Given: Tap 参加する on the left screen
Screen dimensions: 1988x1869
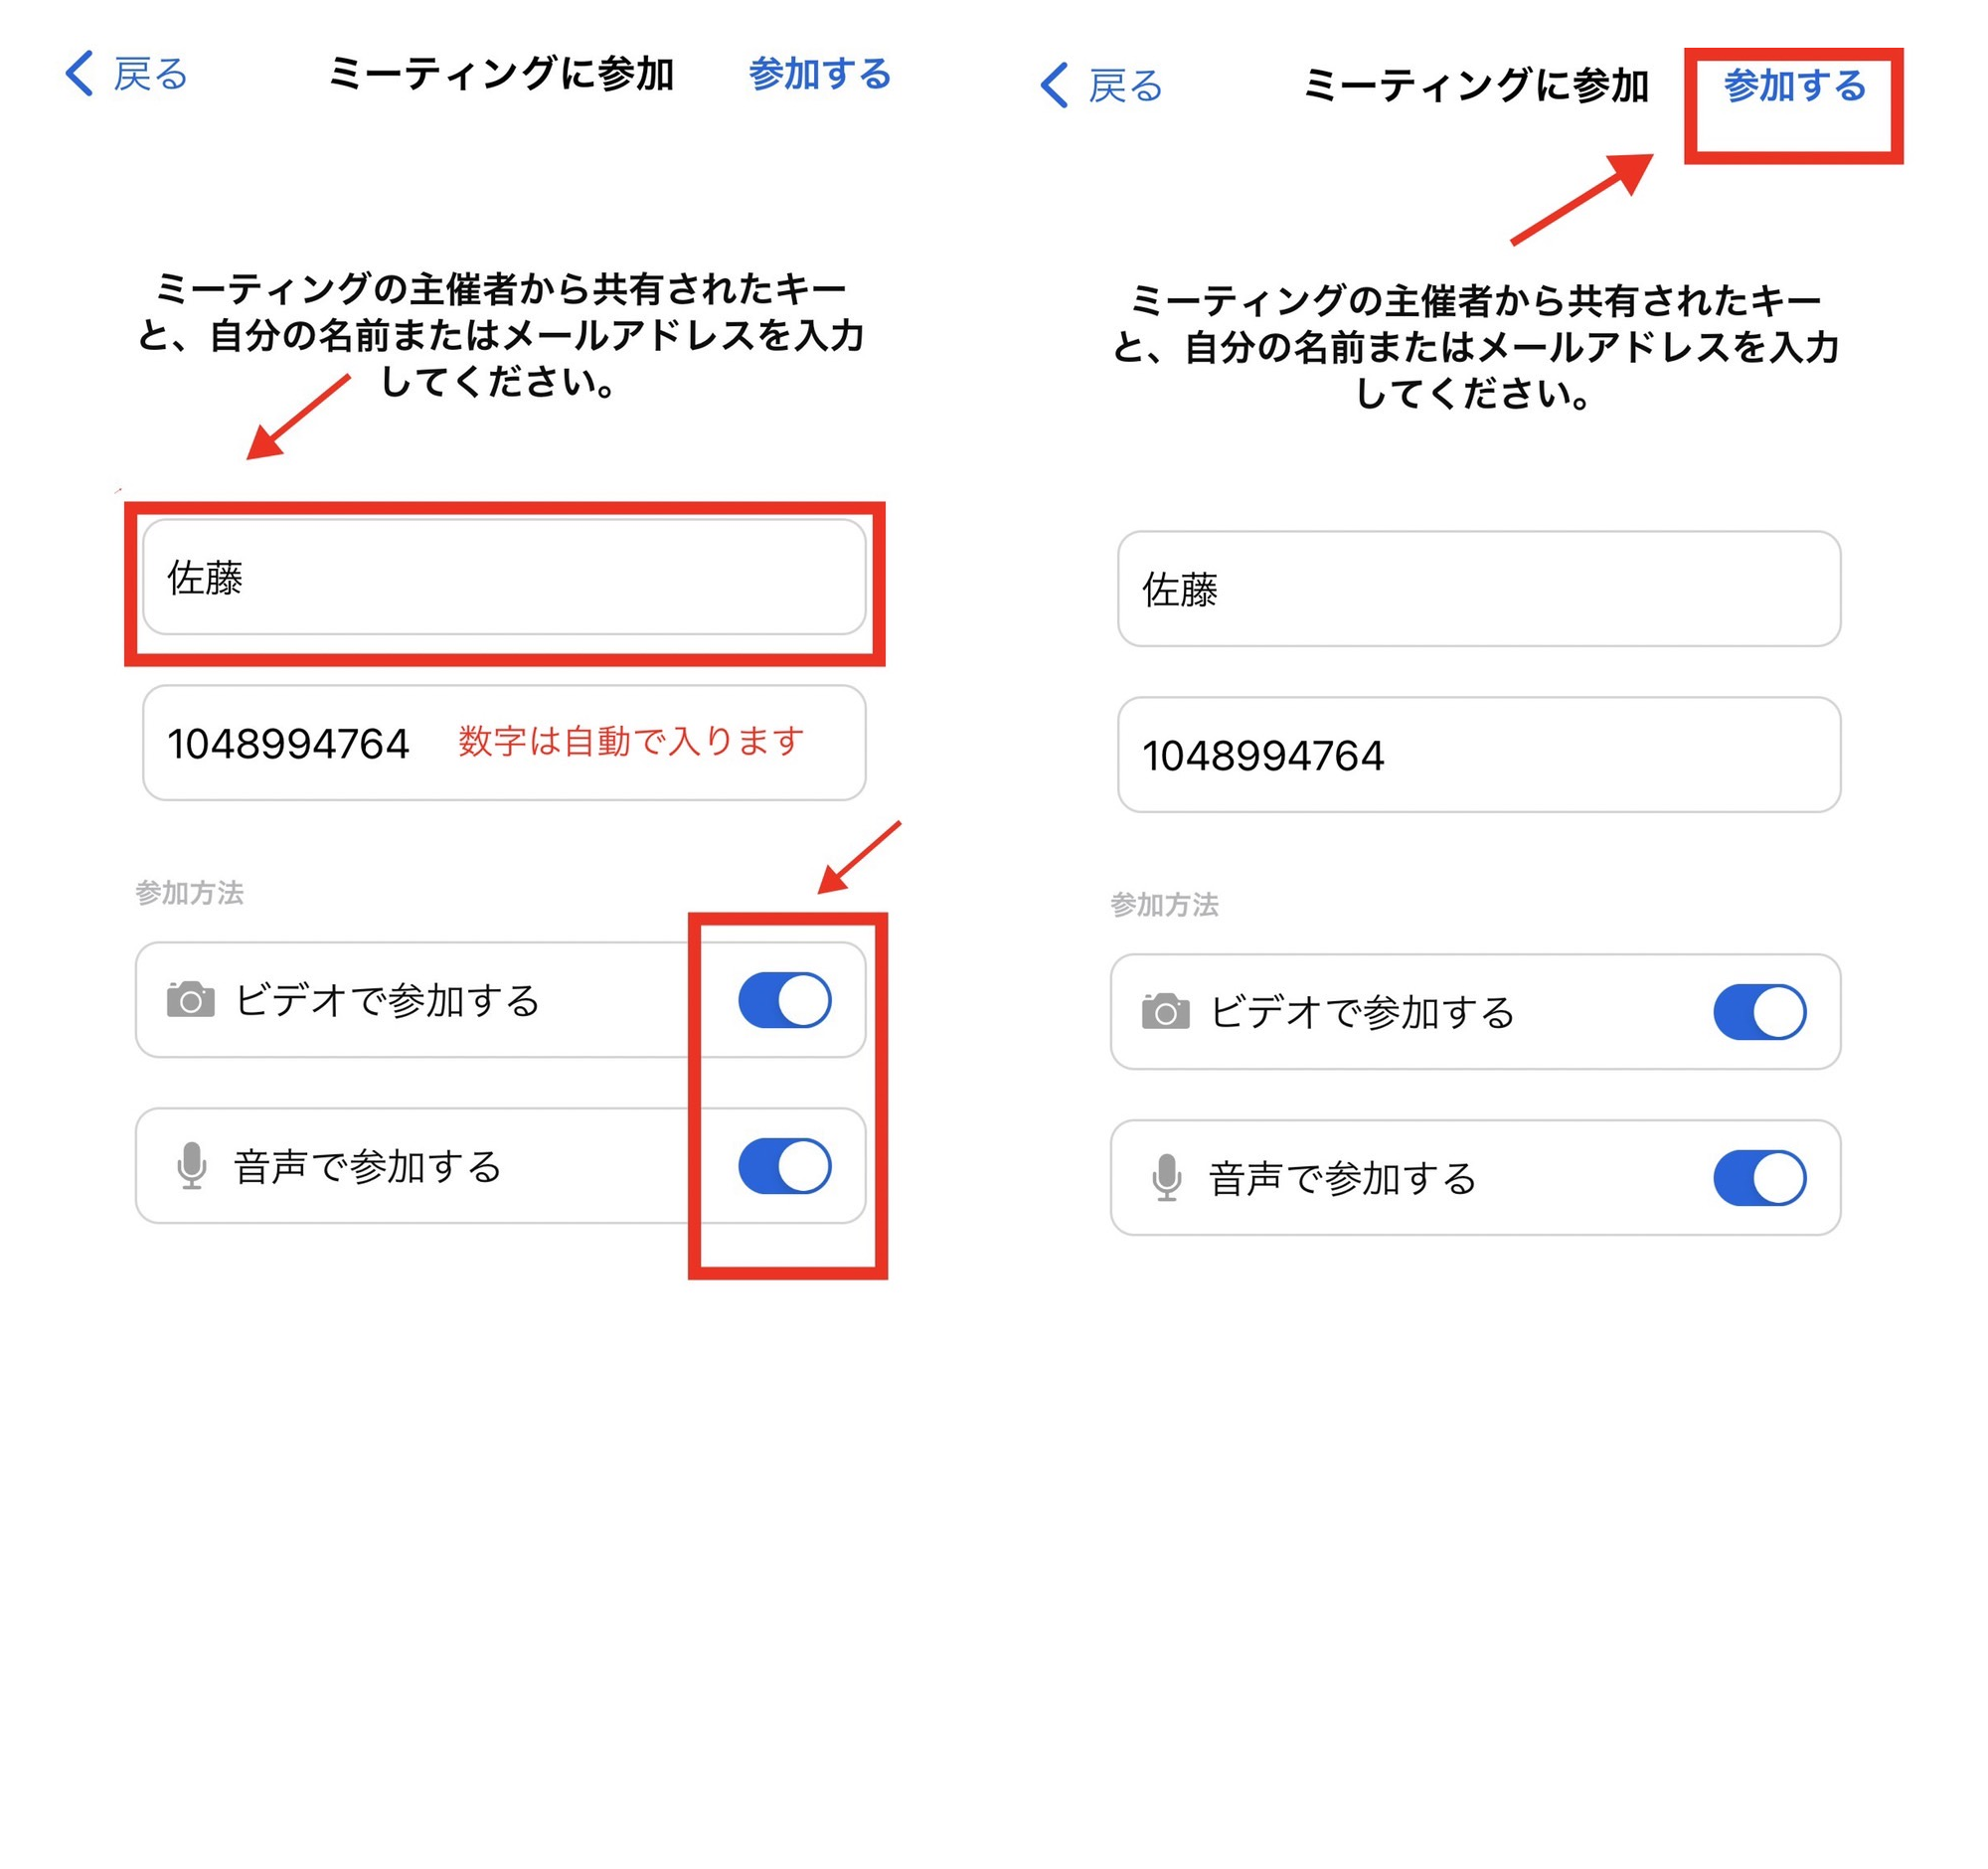Looking at the screenshot, I should (x=820, y=74).
